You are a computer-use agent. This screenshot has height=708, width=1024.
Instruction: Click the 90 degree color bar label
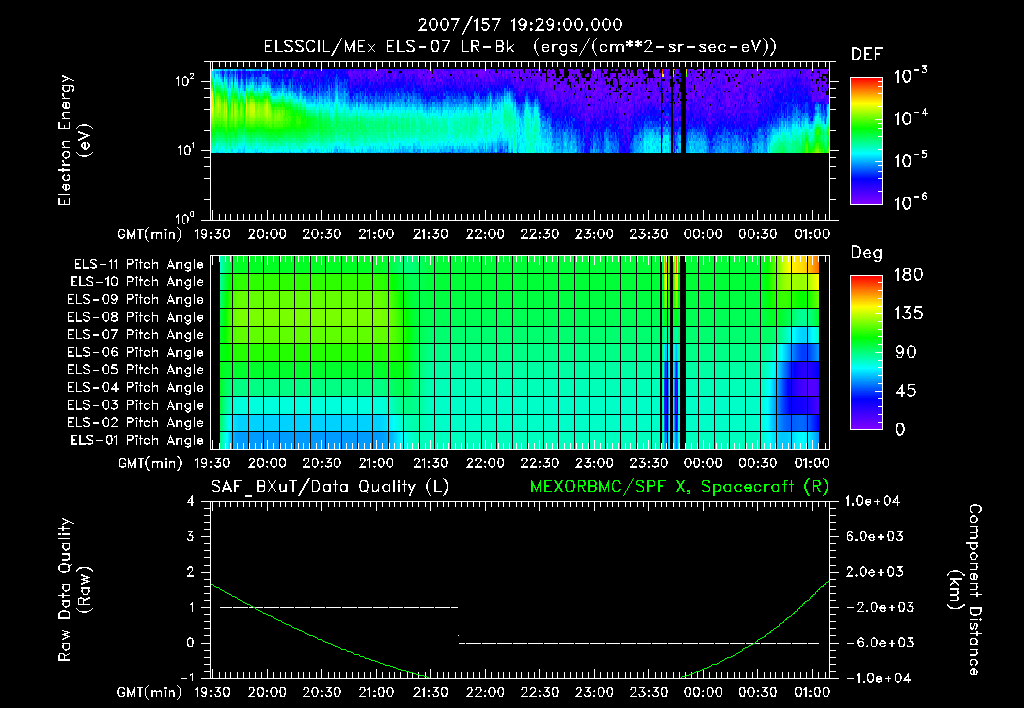(905, 353)
